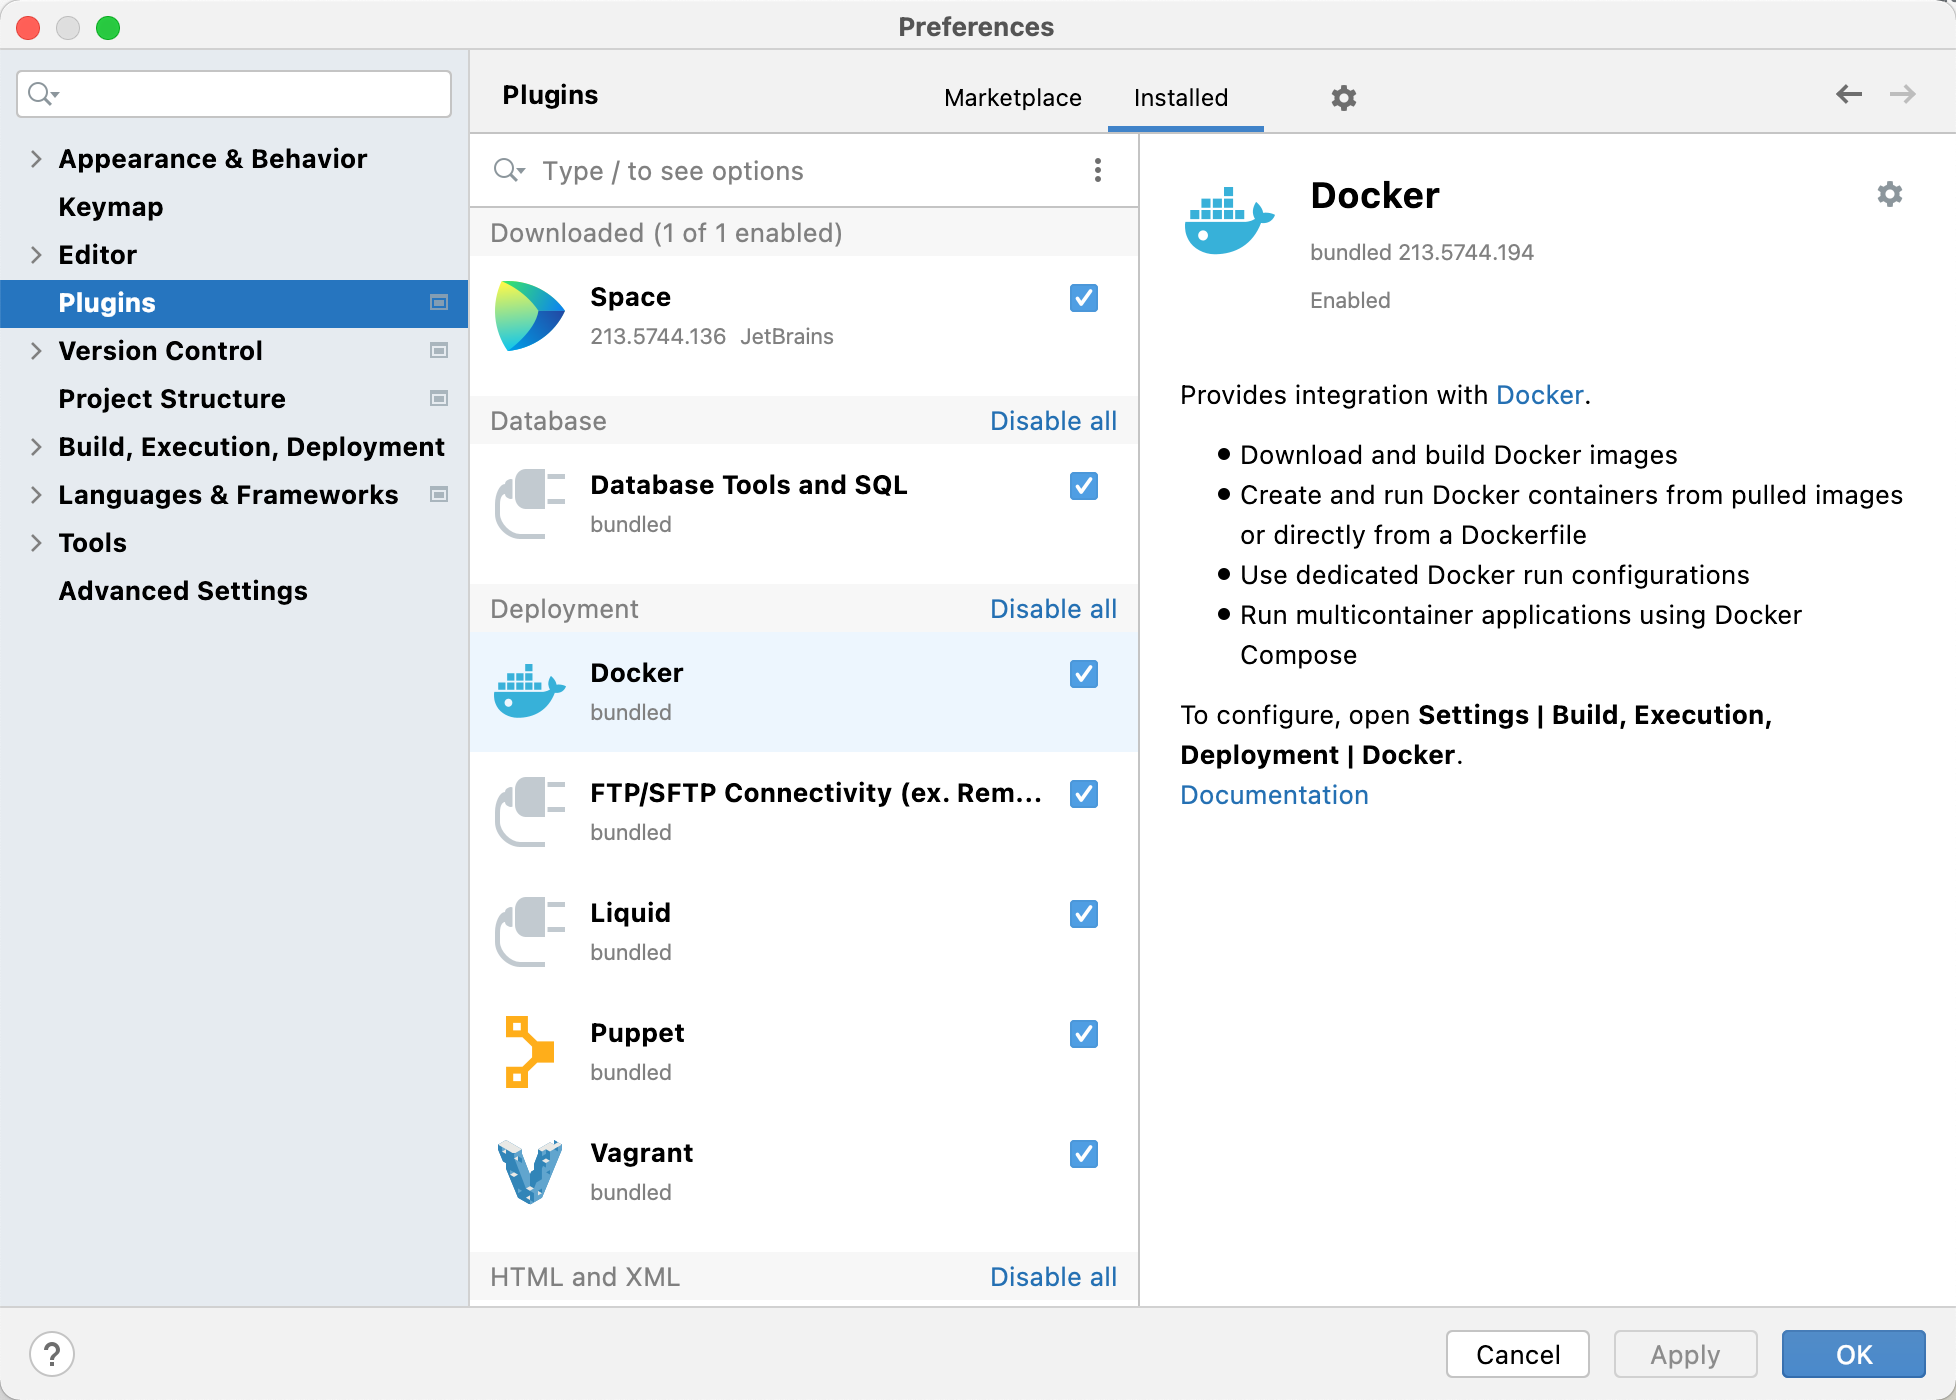Open Docker plugin gear options in details pane
The height and width of the screenshot is (1400, 1956).
(x=1889, y=194)
